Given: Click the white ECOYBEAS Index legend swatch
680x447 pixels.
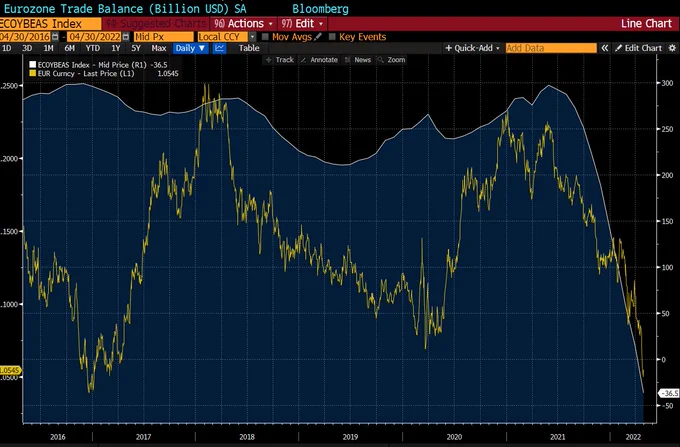Looking at the screenshot, I should tap(33, 65).
